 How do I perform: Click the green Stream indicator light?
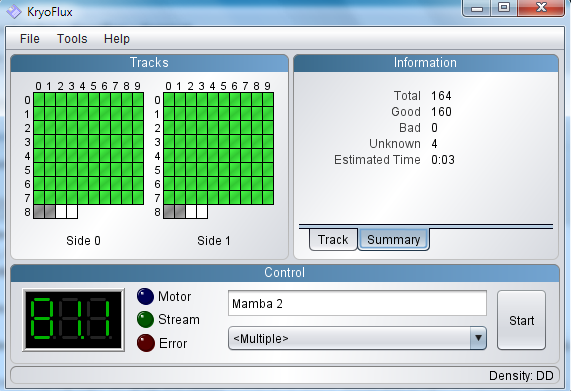pos(145,320)
